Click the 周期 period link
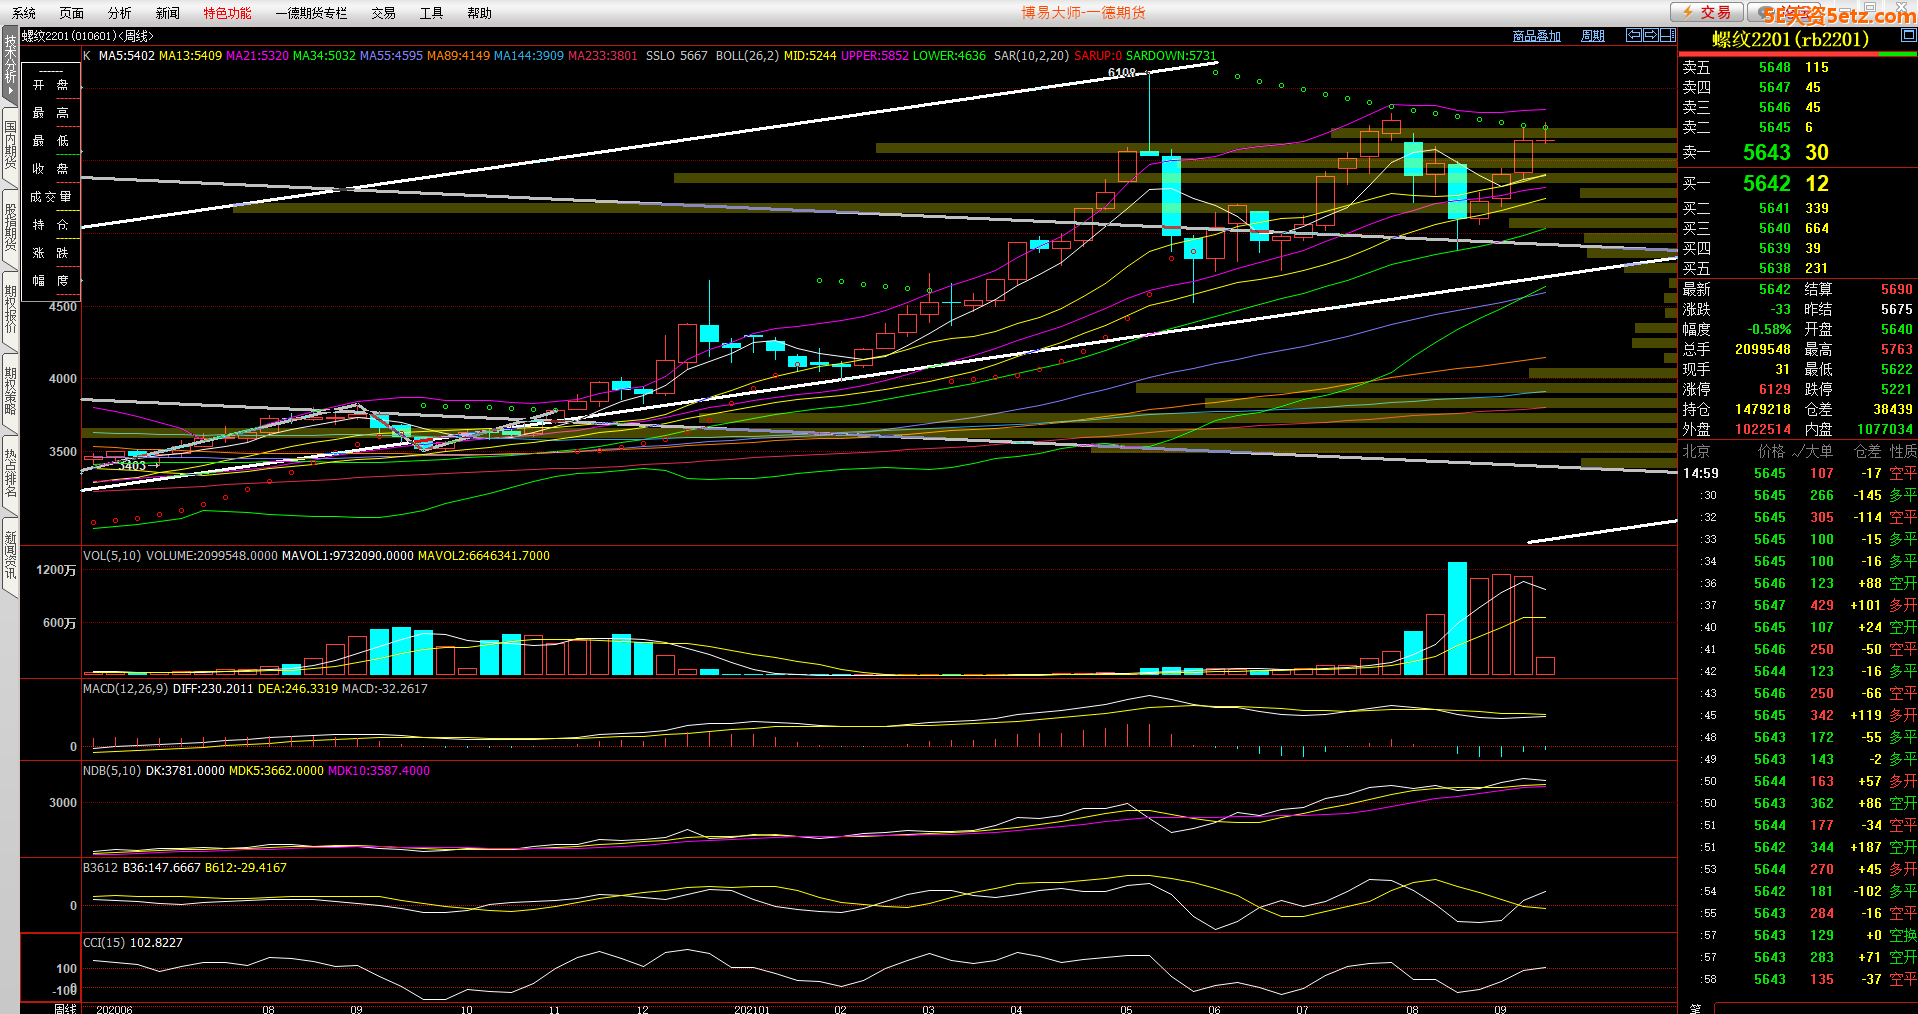Screen dimensions: 1918x1014 [1592, 36]
